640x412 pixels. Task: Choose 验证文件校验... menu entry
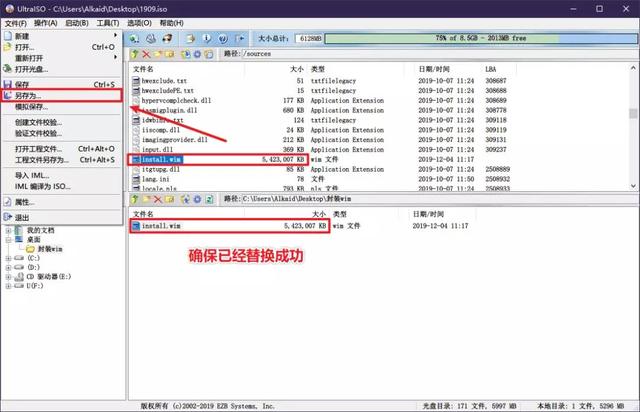62,134
